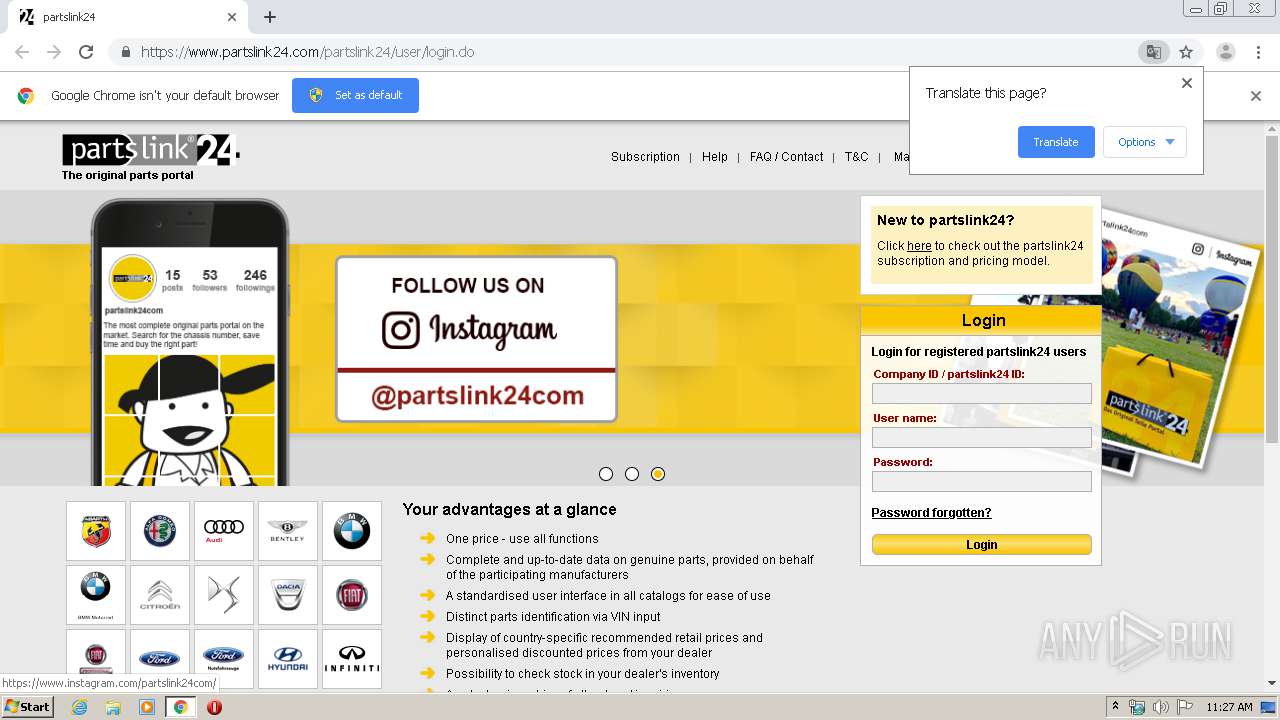Image resolution: width=1280 pixels, height=720 pixels.
Task: Open the Abarth brand catalog logo
Action: click(x=96, y=531)
